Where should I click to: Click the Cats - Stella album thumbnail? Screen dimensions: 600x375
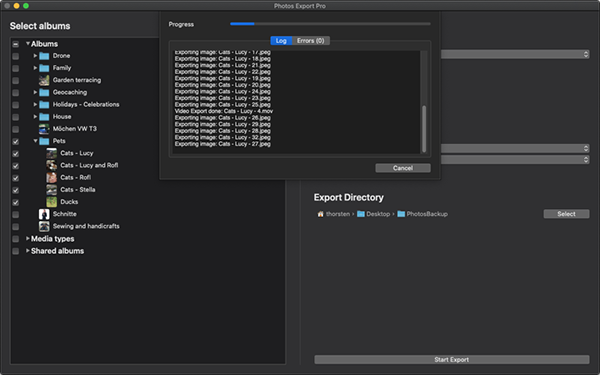52,190
